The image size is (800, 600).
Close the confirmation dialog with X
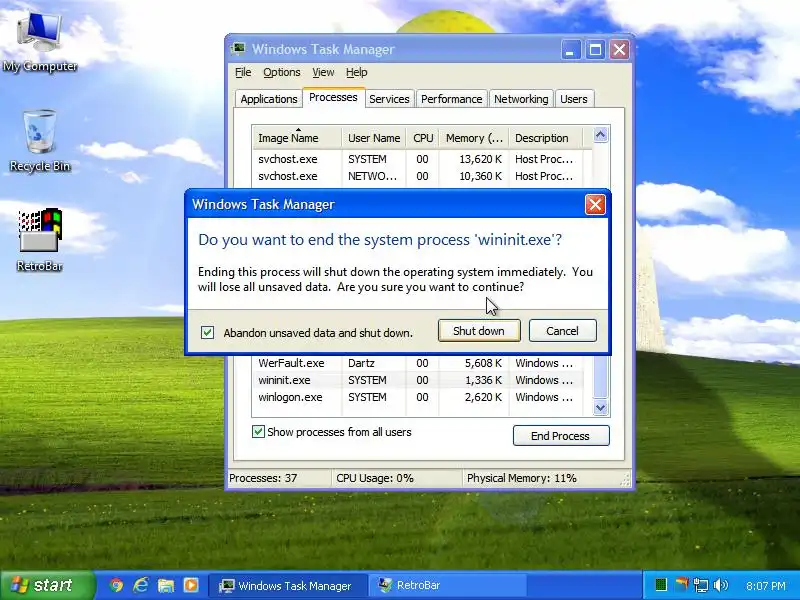click(x=595, y=205)
